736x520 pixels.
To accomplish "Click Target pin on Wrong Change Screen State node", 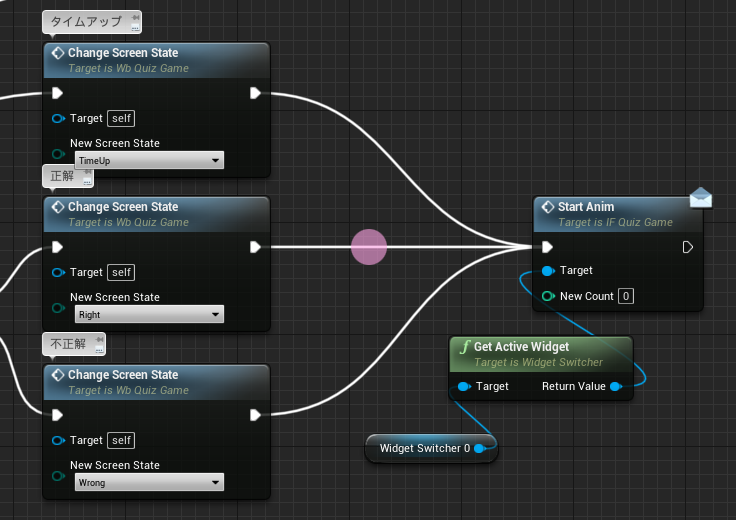I will 58,440.
